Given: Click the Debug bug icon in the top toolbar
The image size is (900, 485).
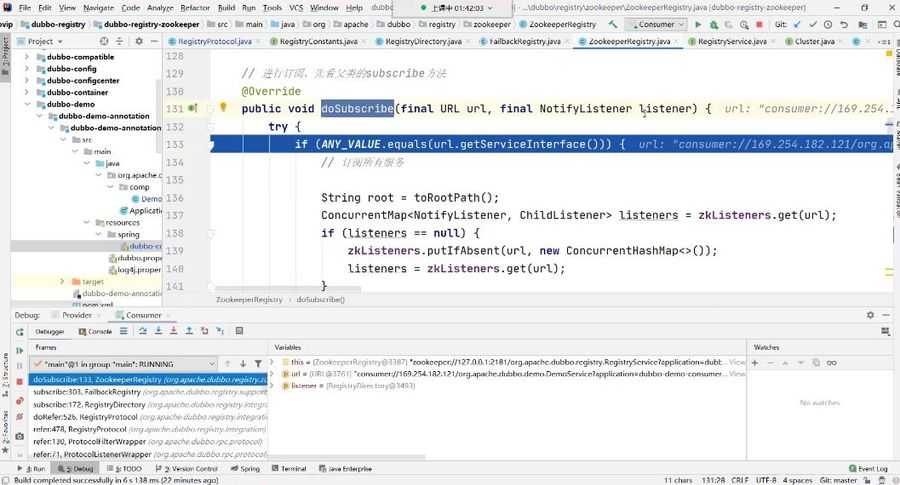Looking at the screenshot, I should click(x=713, y=25).
